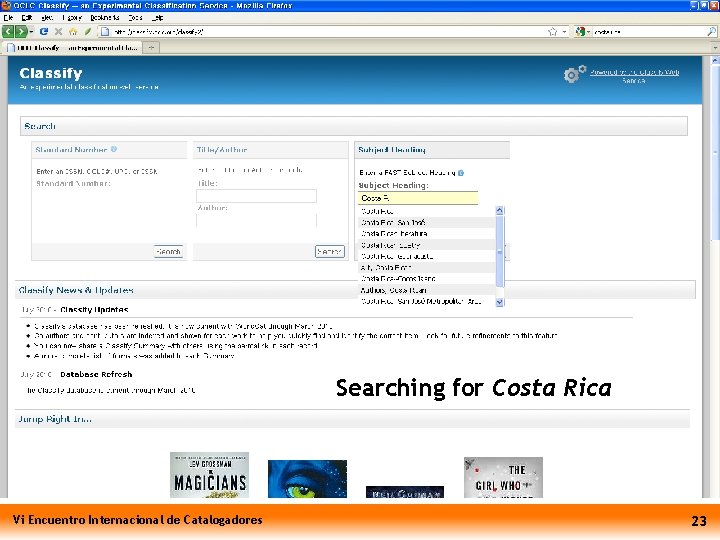Open the Bookmarks menu
The image size is (720, 540).
point(105,18)
